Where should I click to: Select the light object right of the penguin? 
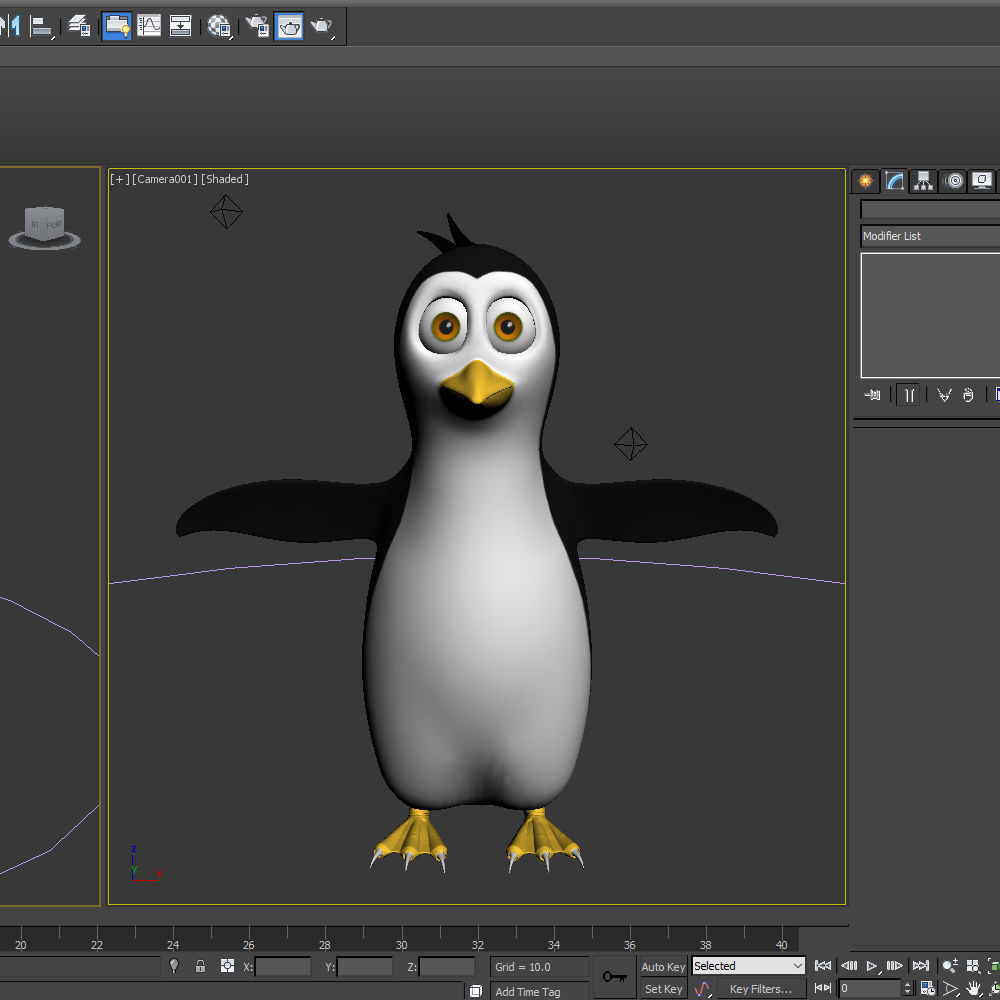(631, 444)
